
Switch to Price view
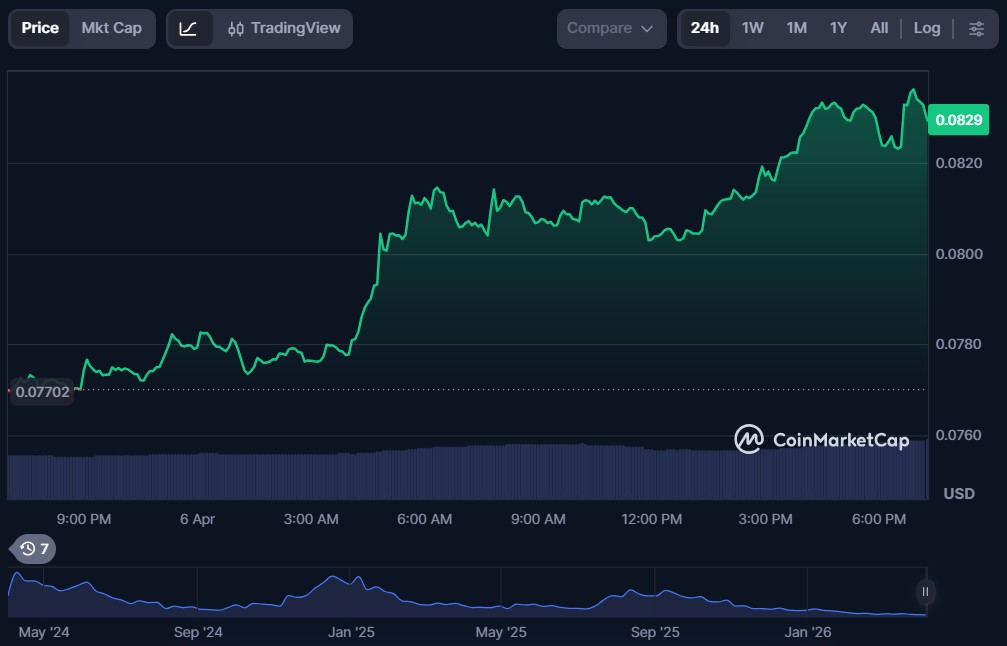click(x=40, y=28)
